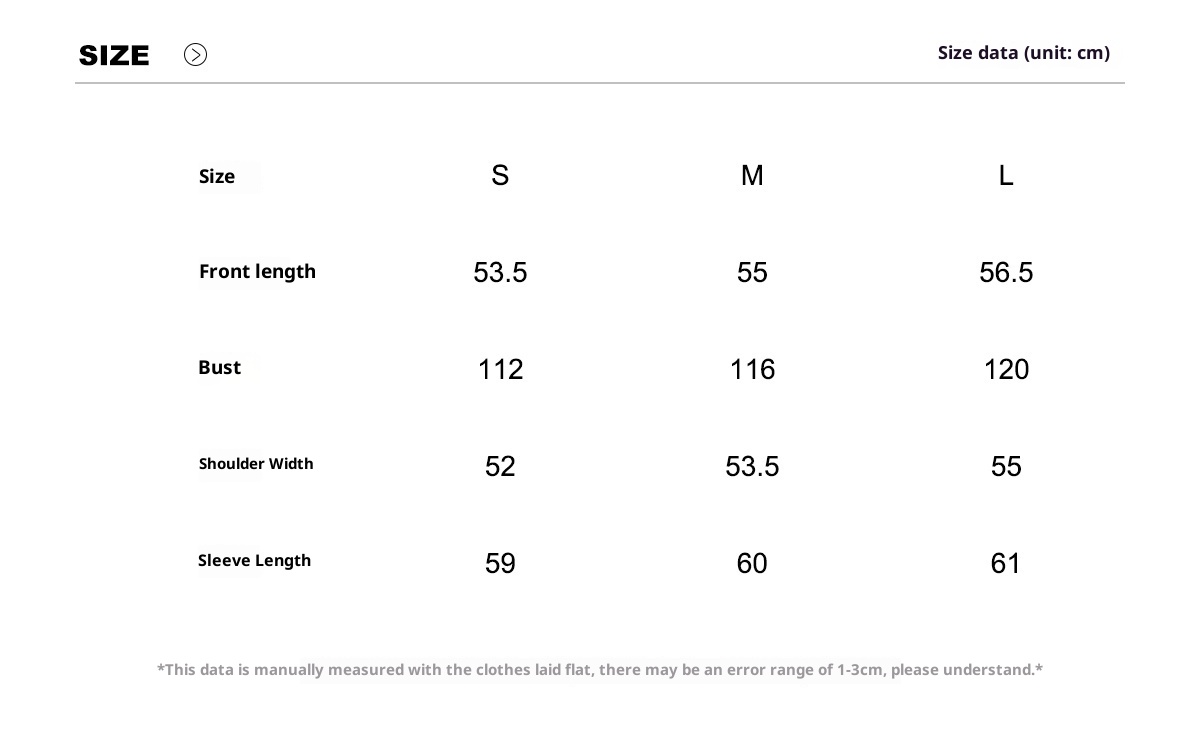
Task: Click the Sleeve Length value 60
Action: 752,564
